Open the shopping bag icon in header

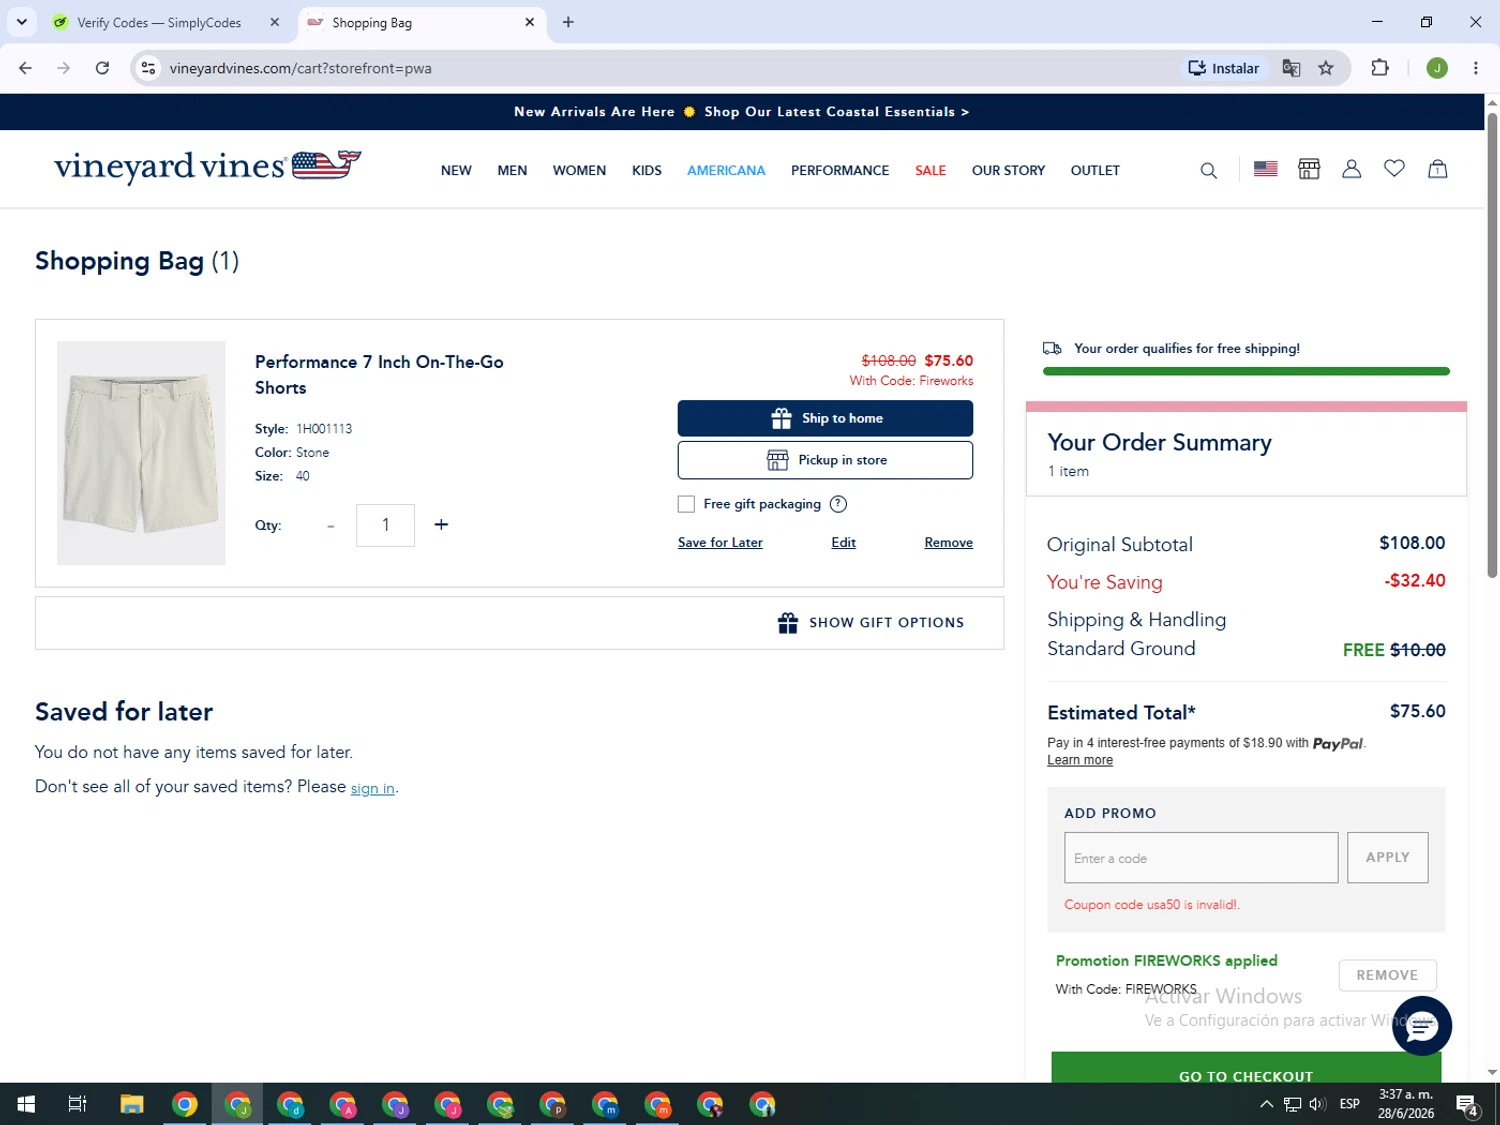[1437, 169]
